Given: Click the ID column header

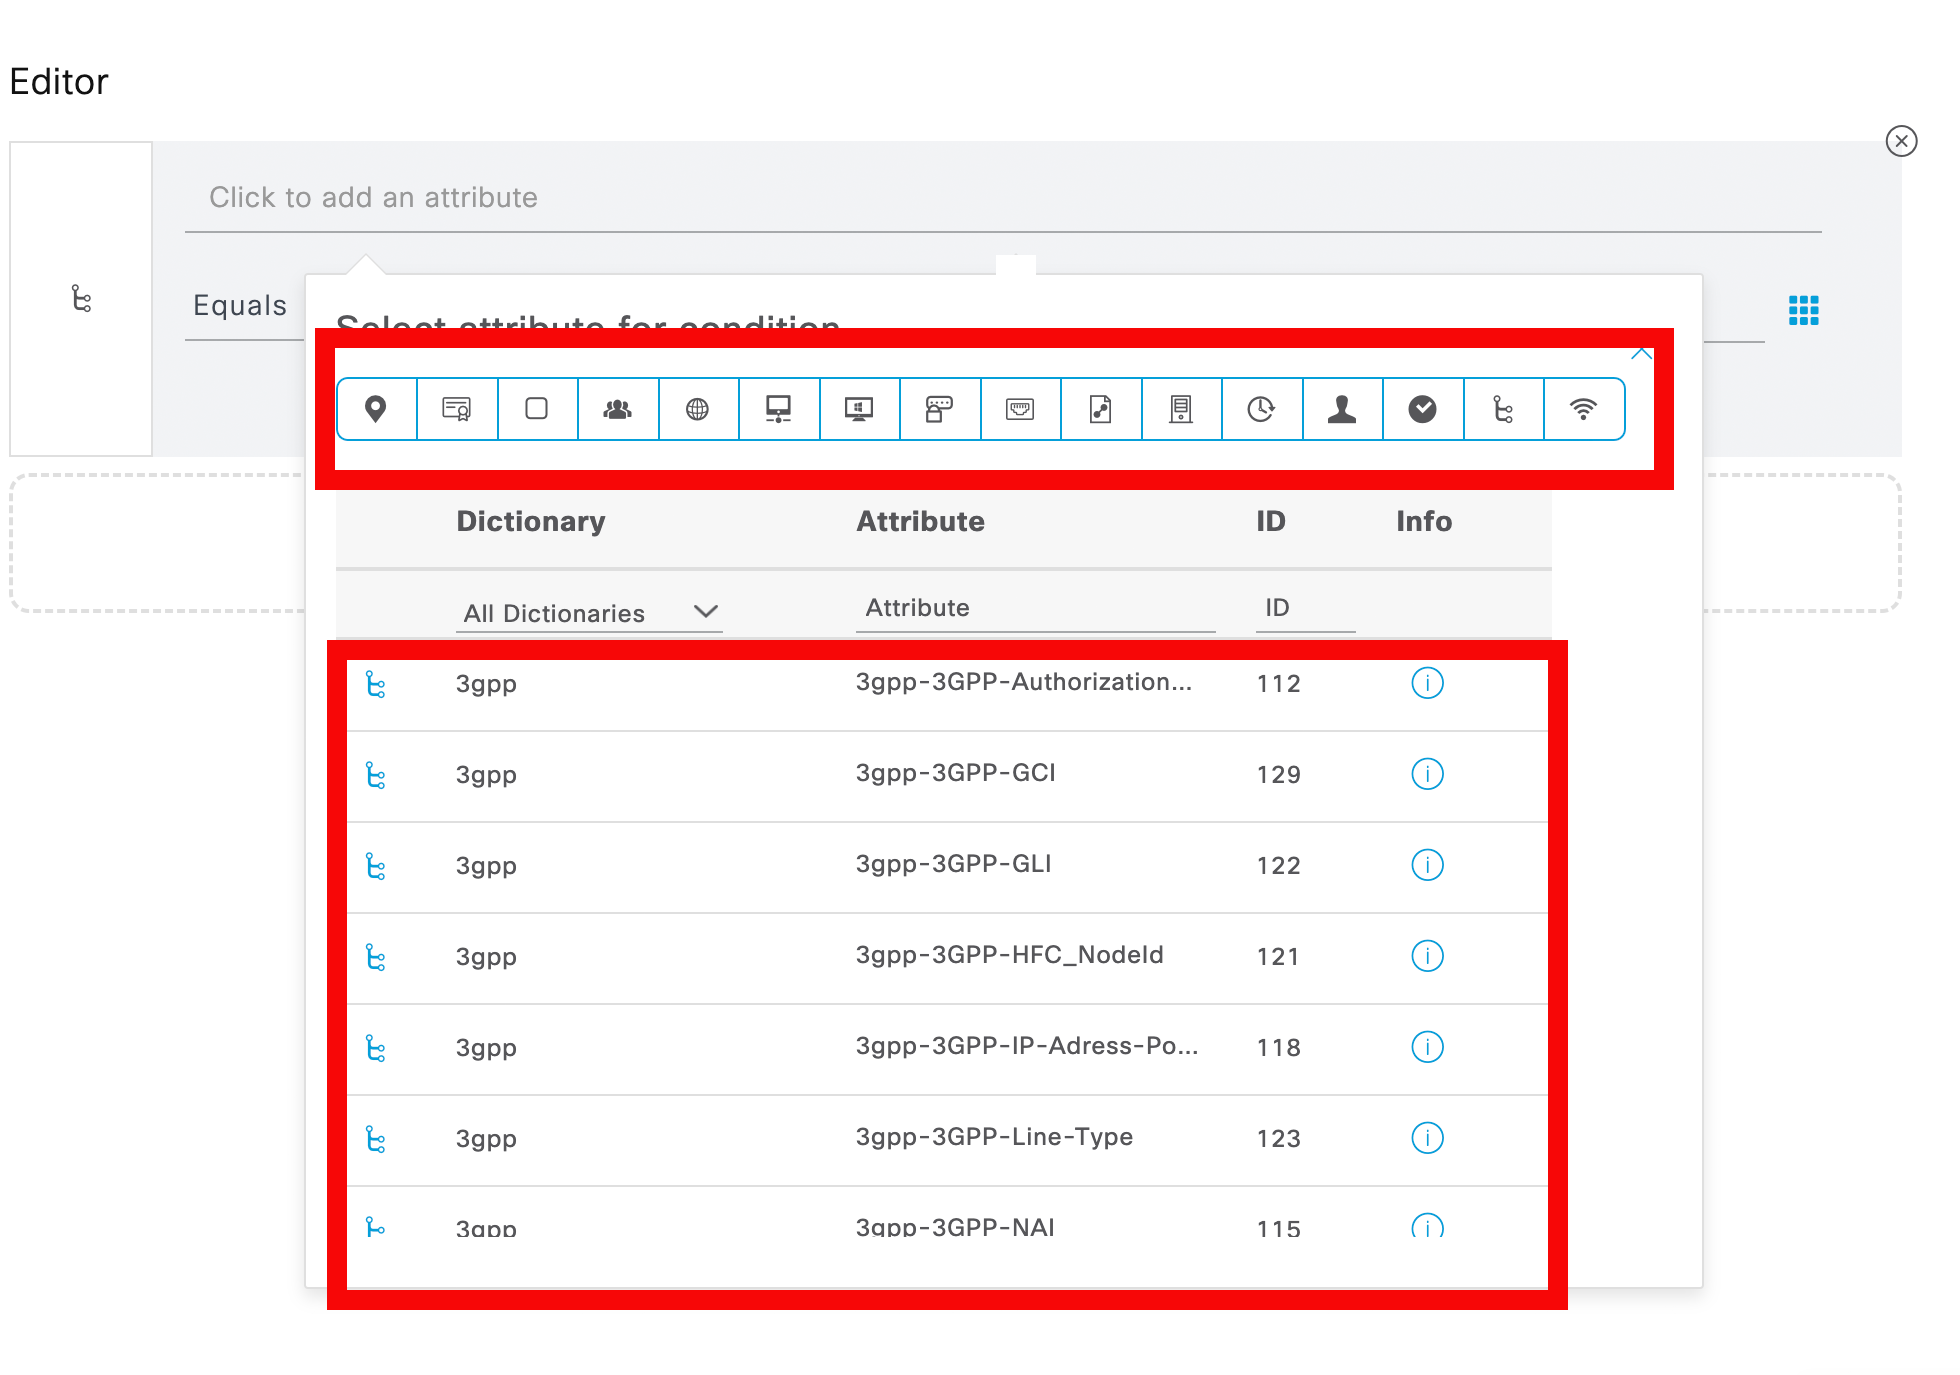Looking at the screenshot, I should (x=1271, y=521).
